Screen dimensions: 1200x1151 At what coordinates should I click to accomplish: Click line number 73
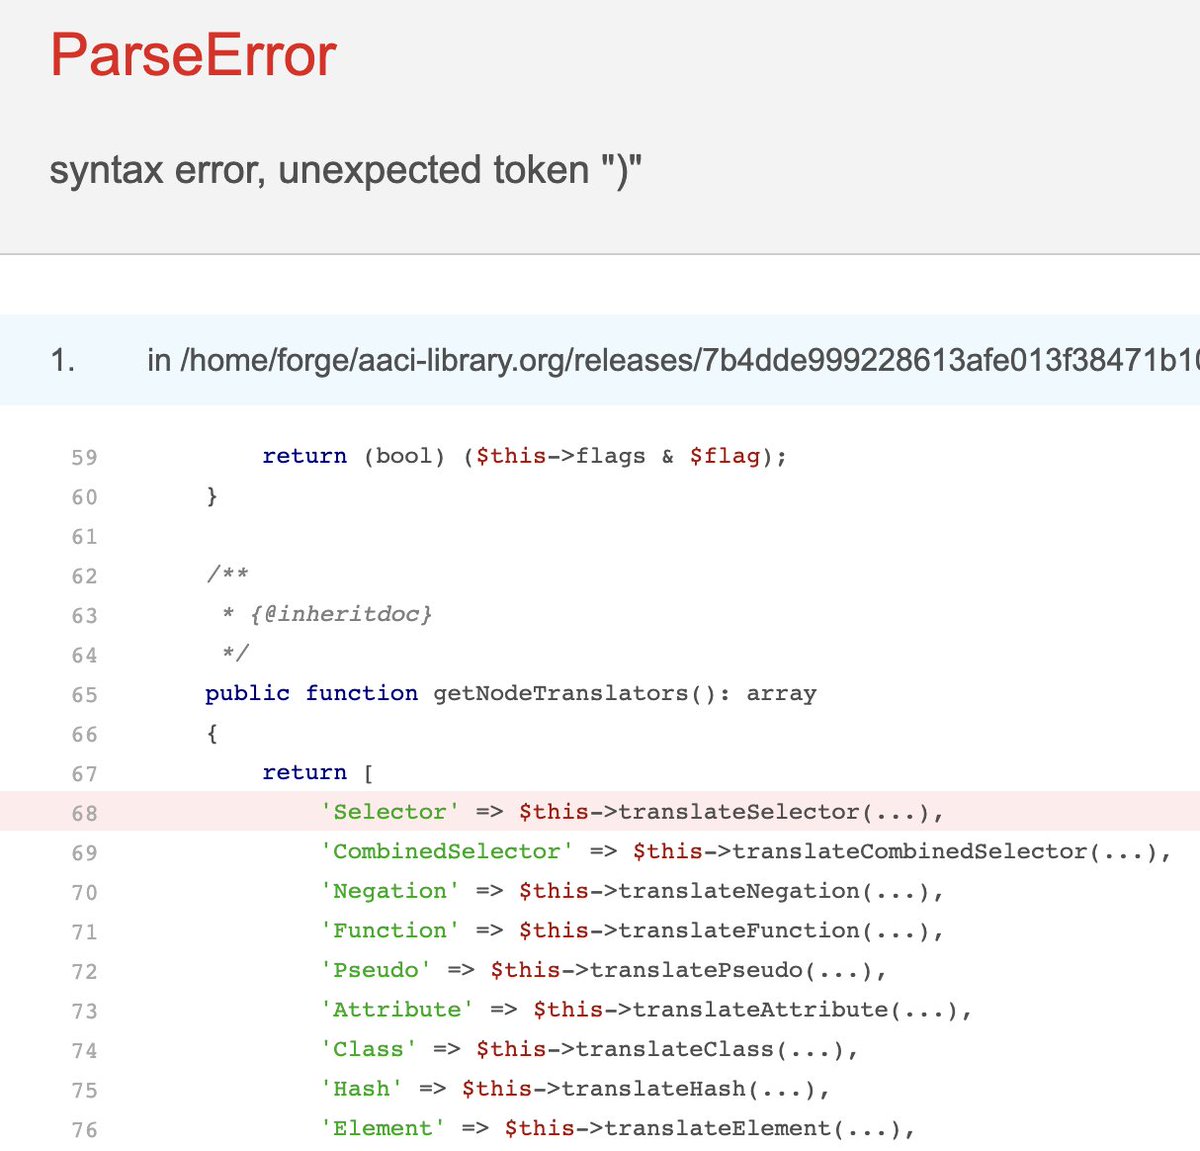click(84, 1011)
